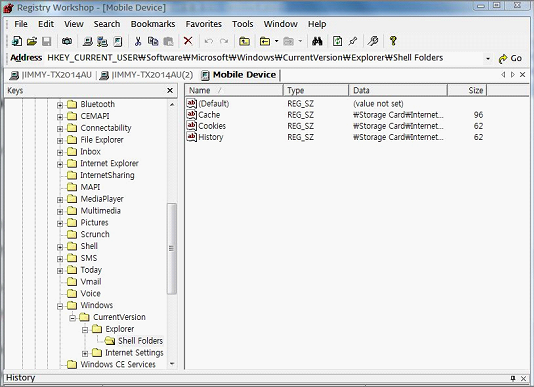This screenshot has width=534, height=387.
Task: Open a registry file using the folder icon
Action: coord(32,41)
